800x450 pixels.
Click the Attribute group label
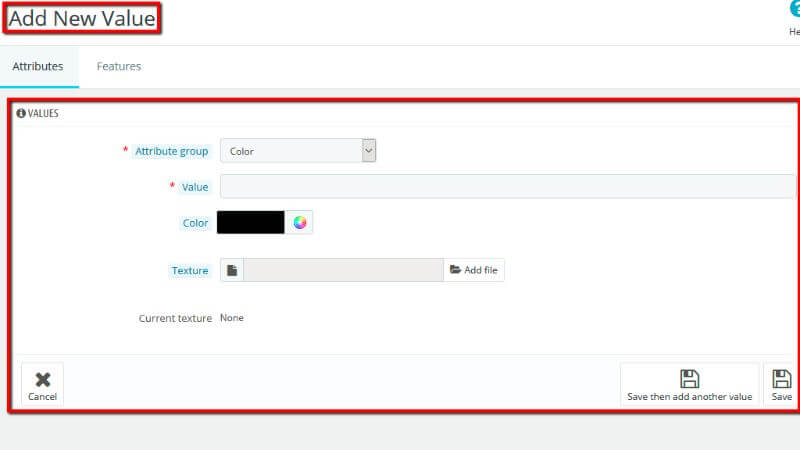coord(171,152)
